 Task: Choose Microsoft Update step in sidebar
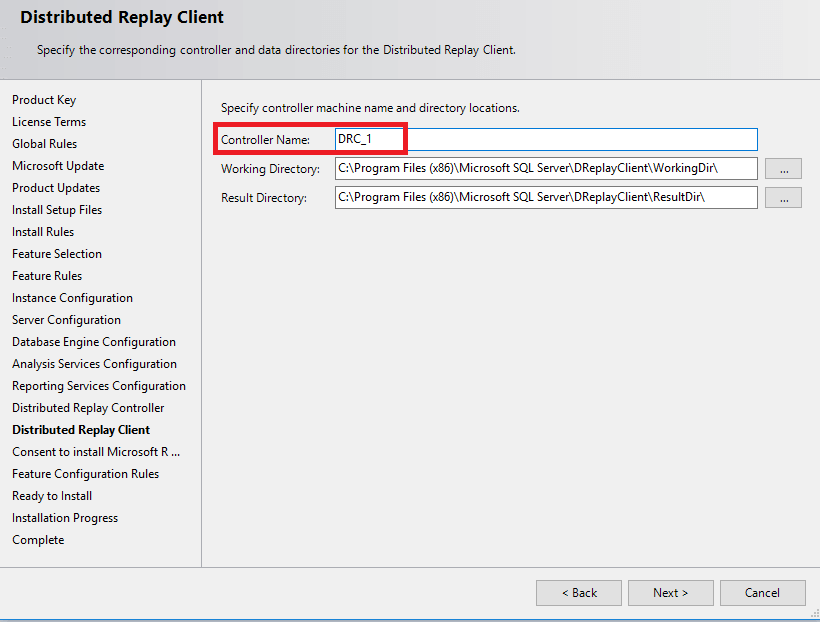point(58,166)
